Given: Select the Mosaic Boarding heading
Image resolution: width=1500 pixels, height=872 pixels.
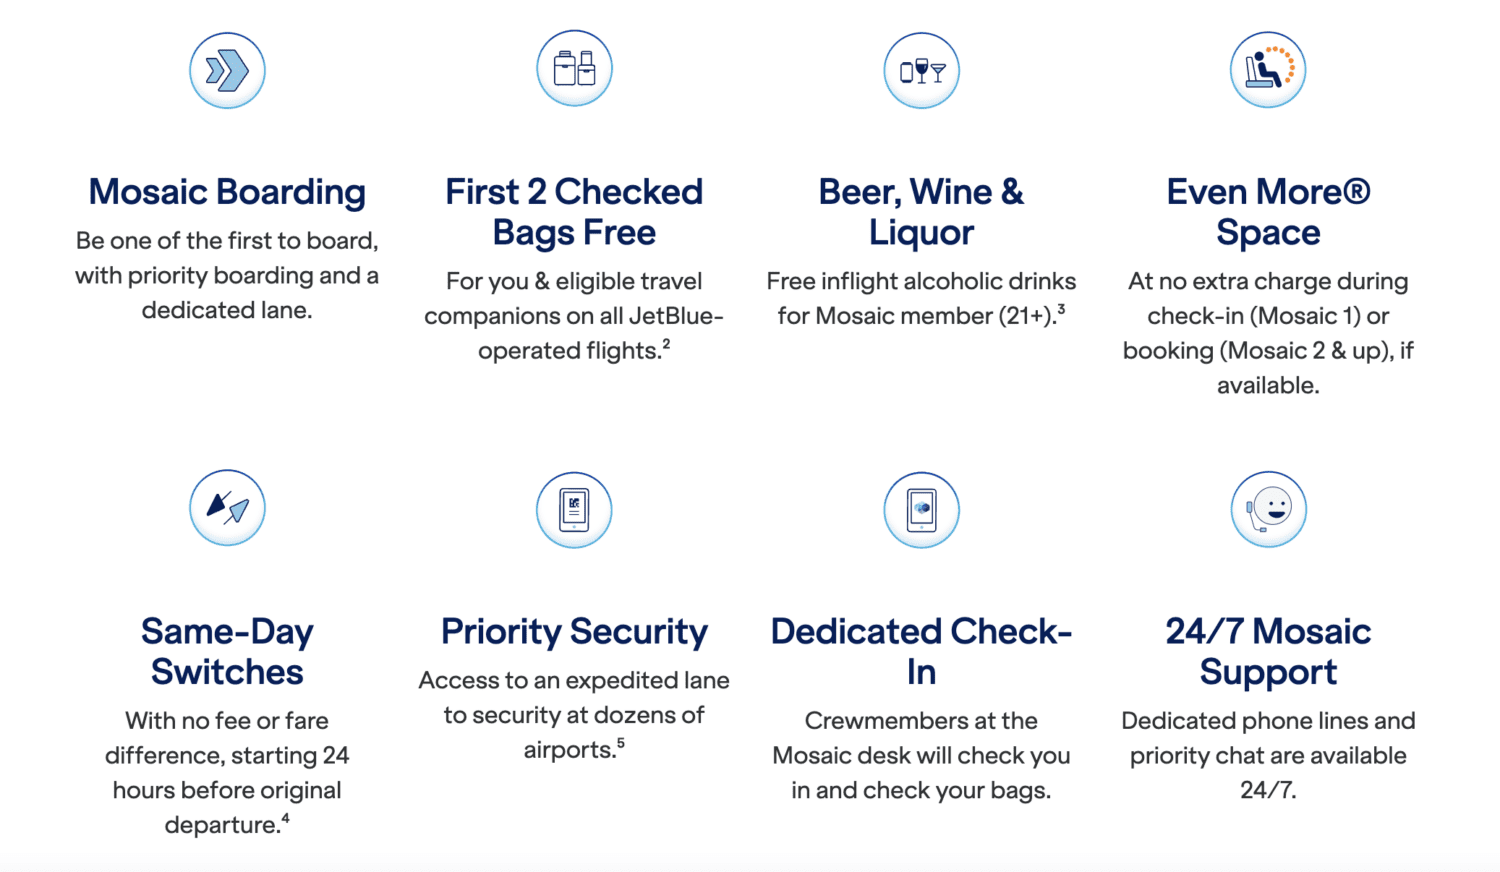Looking at the screenshot, I should coord(227,192).
